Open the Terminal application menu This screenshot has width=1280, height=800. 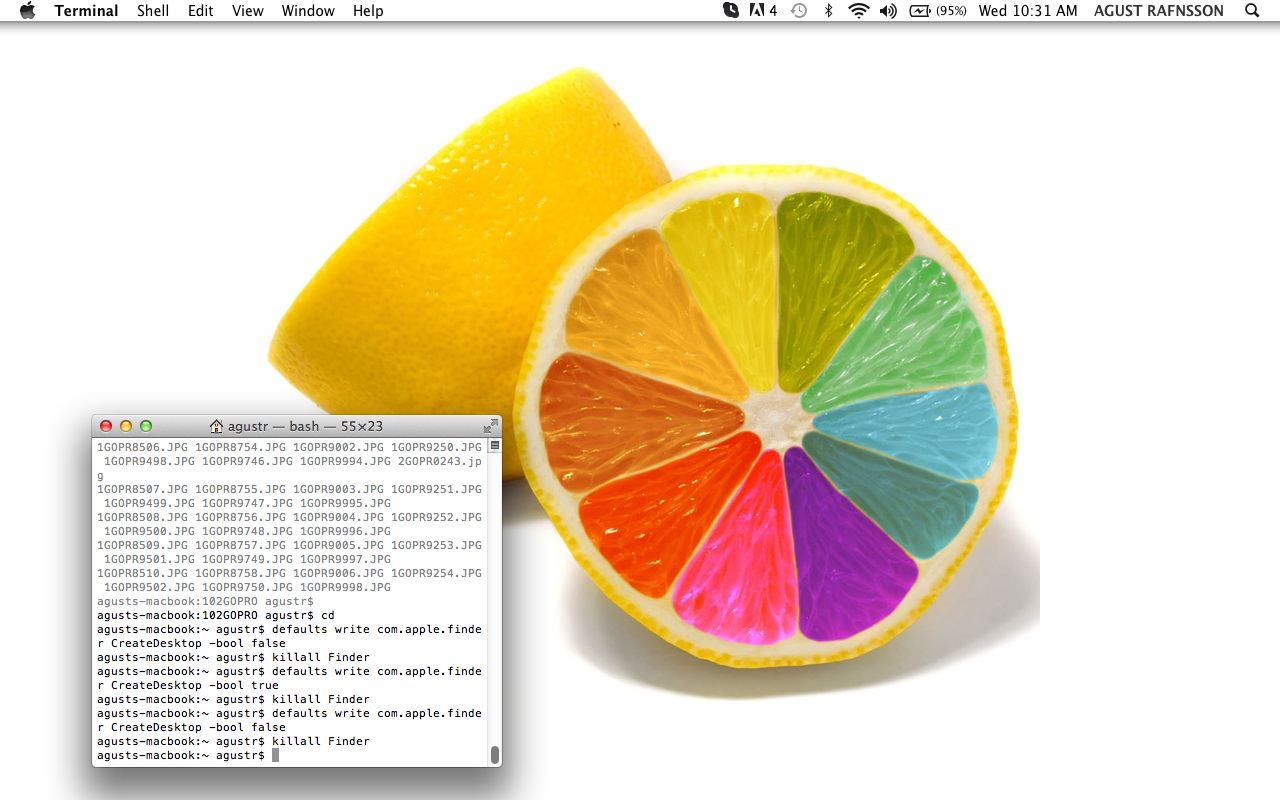(x=86, y=11)
